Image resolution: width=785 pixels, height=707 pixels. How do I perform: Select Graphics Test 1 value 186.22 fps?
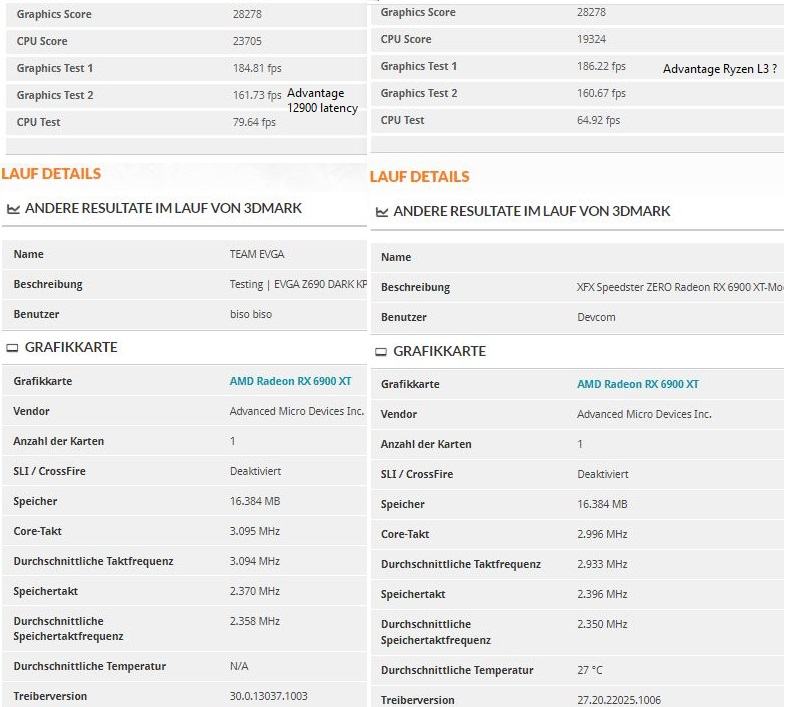pyautogui.click(x=601, y=66)
